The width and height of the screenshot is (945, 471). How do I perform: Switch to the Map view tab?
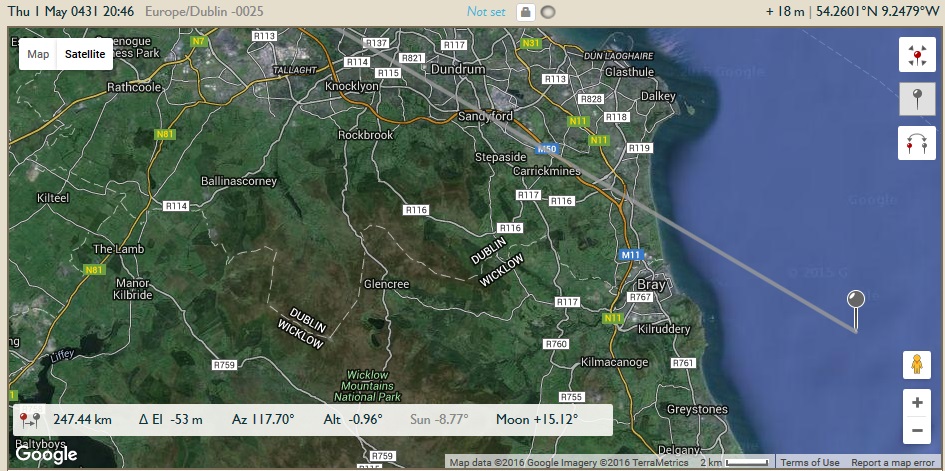tap(38, 54)
